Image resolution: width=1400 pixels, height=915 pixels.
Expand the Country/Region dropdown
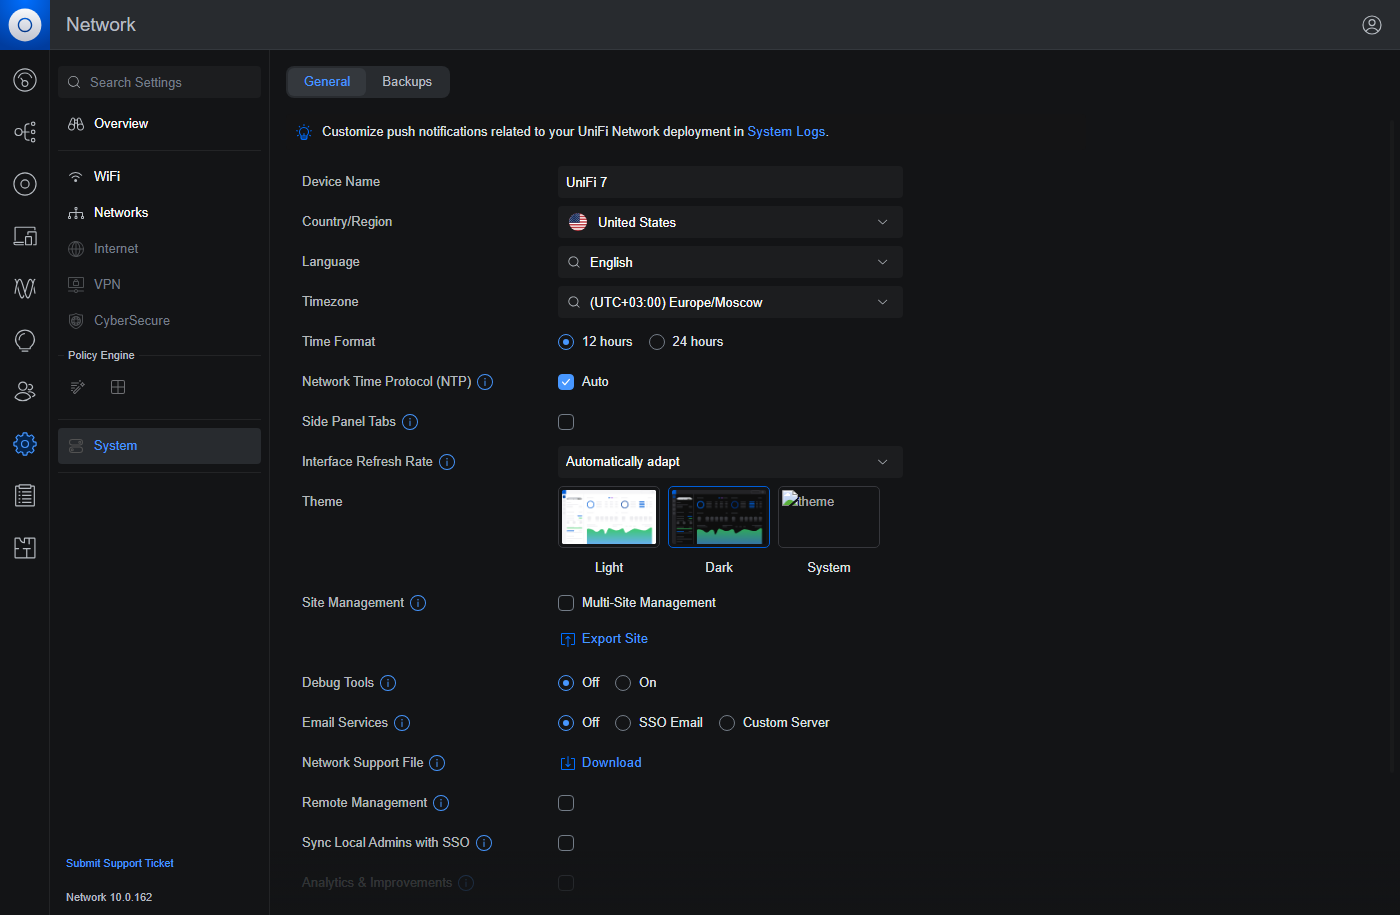[730, 222]
